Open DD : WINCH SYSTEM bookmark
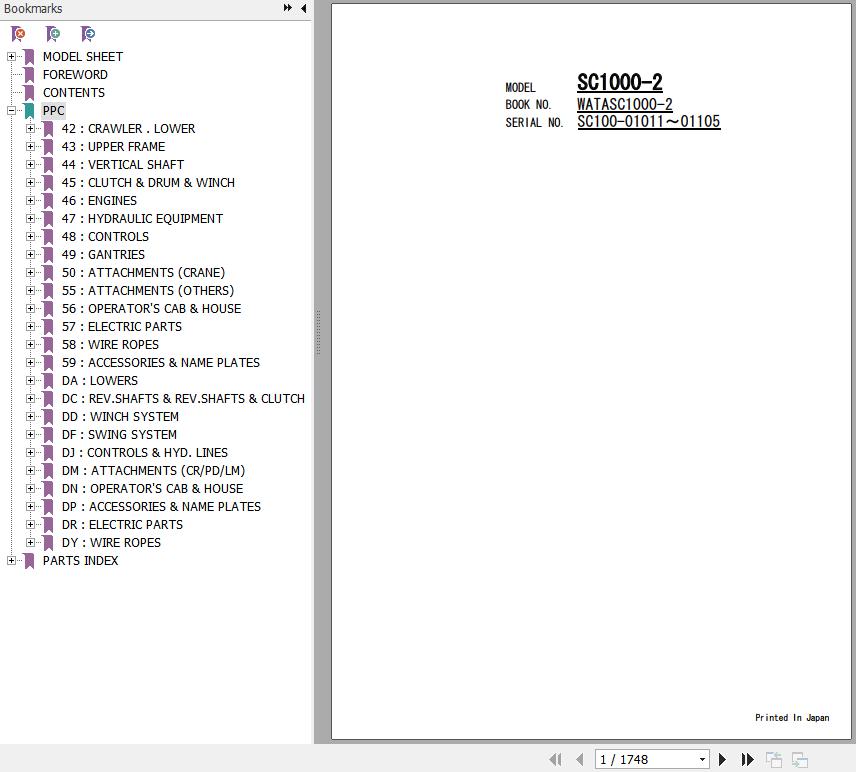The width and height of the screenshot is (856, 772). click(120, 417)
